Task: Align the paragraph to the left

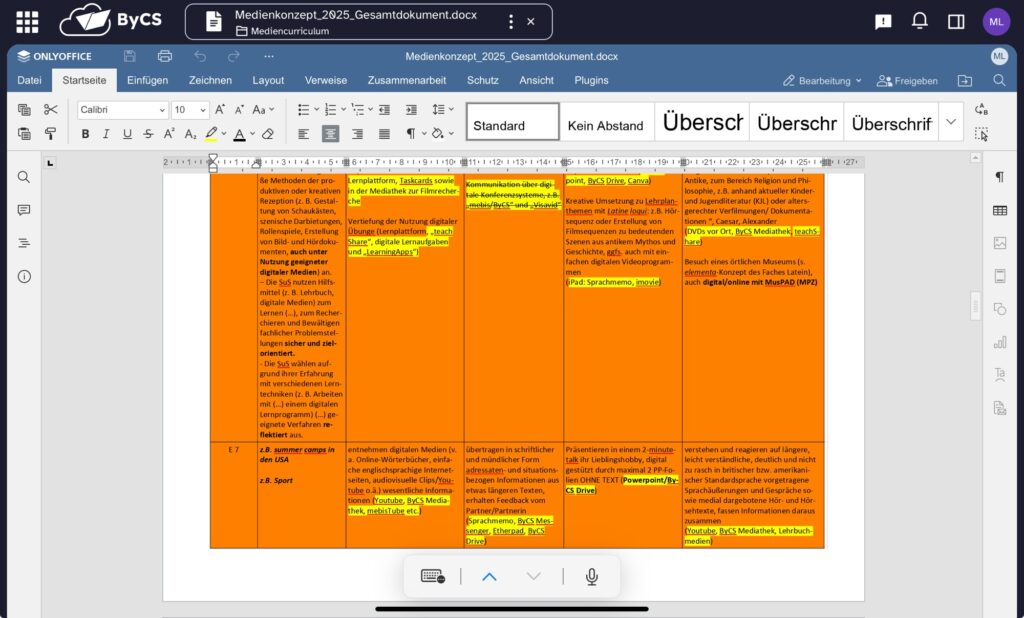Action: click(304, 134)
